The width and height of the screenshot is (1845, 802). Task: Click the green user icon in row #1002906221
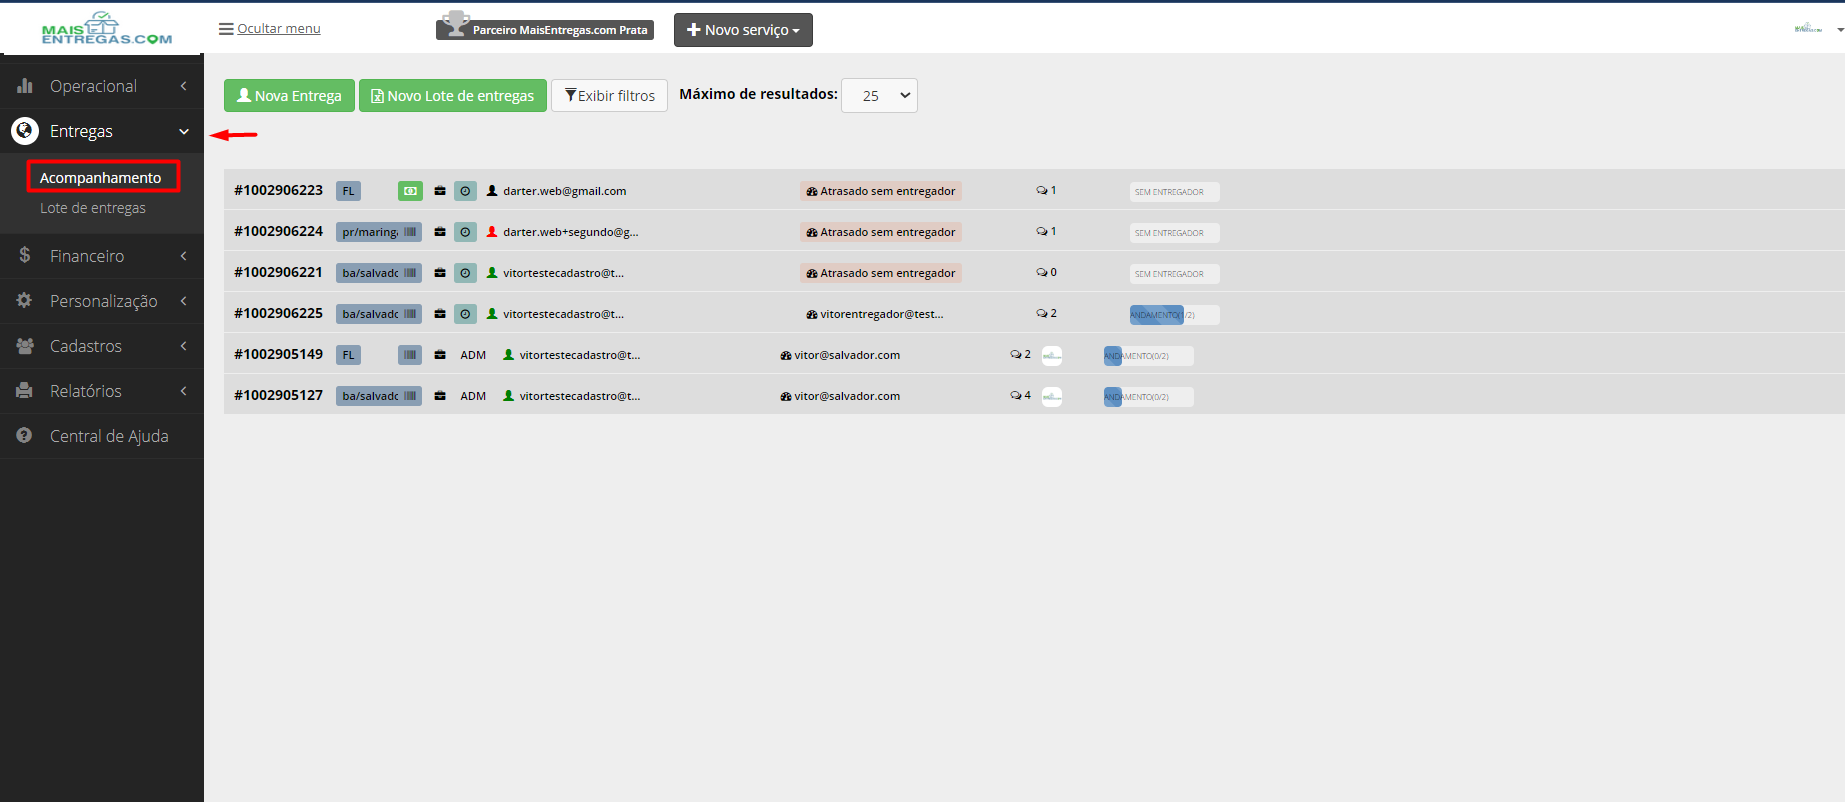pos(492,273)
